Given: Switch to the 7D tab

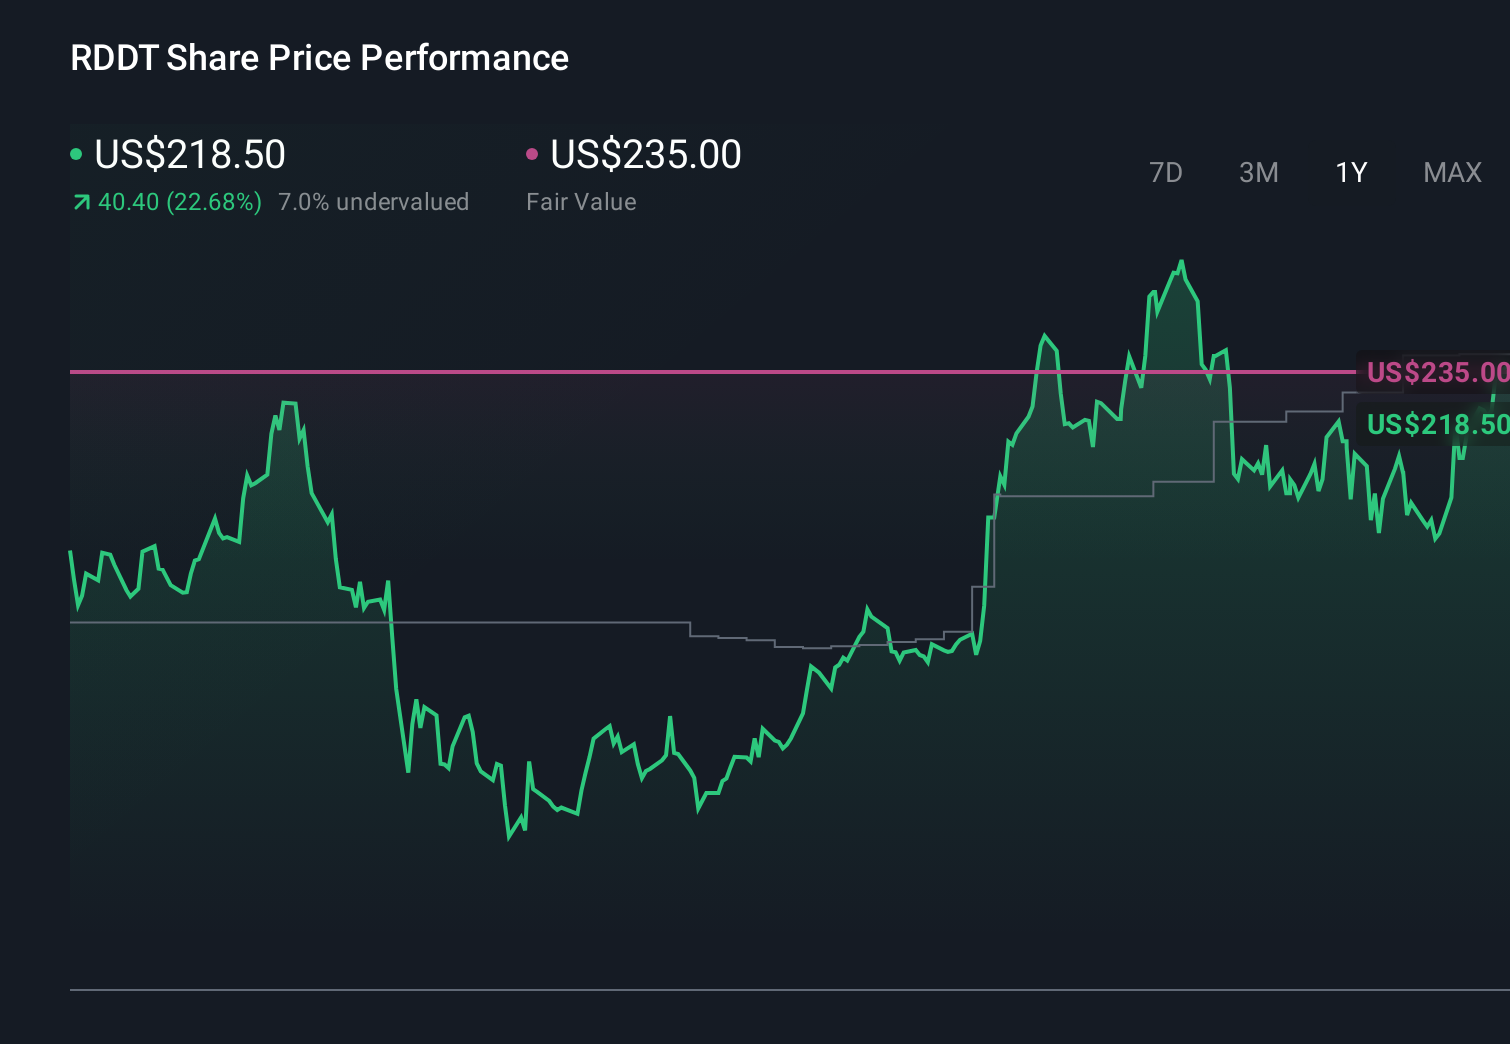Looking at the screenshot, I should 1166,172.
